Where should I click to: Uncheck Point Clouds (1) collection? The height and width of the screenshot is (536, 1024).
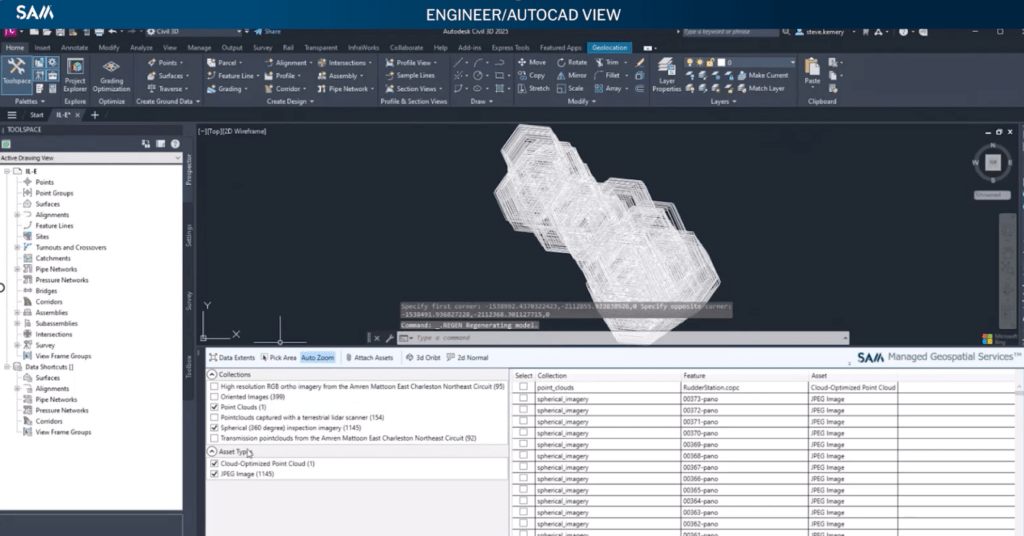(214, 407)
